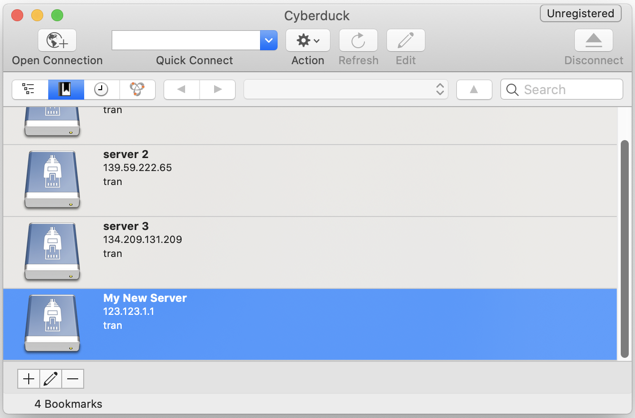Click the Quick Connect label

click(x=194, y=60)
